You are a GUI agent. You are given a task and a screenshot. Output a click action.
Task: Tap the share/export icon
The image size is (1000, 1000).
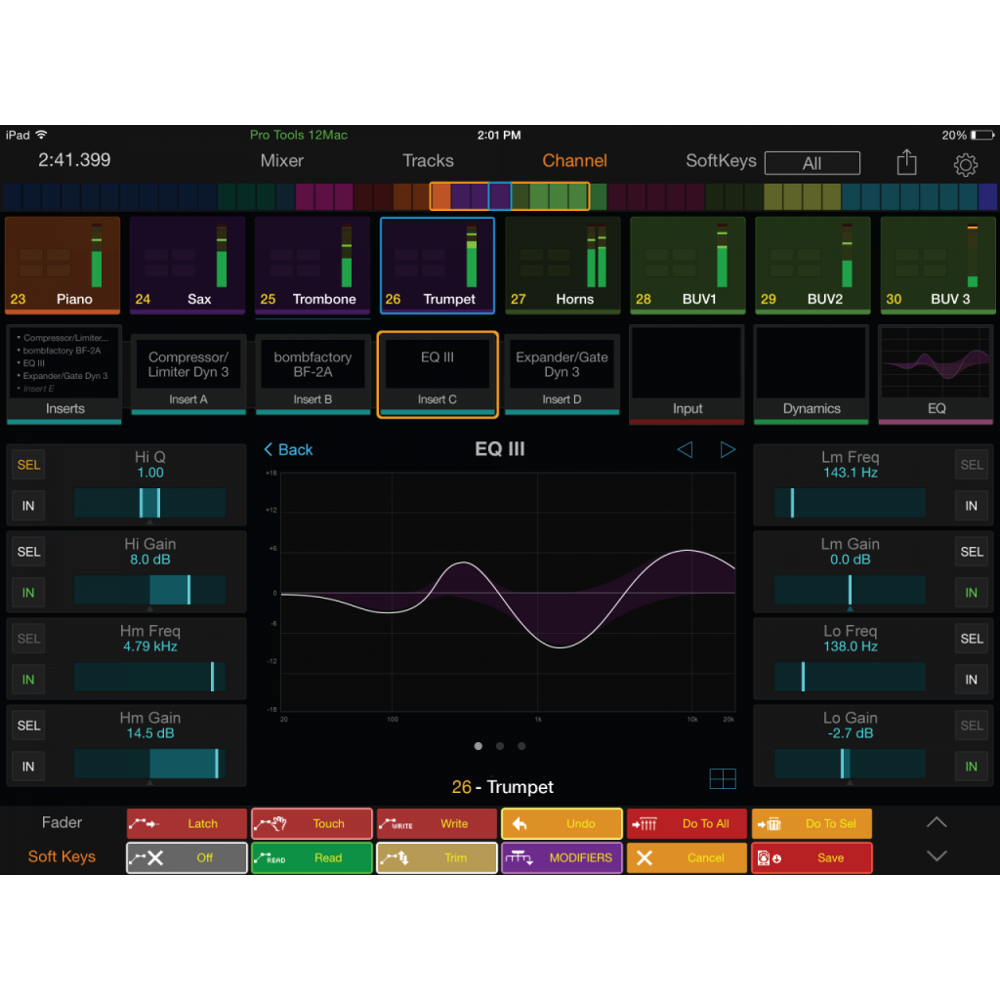[x=906, y=162]
